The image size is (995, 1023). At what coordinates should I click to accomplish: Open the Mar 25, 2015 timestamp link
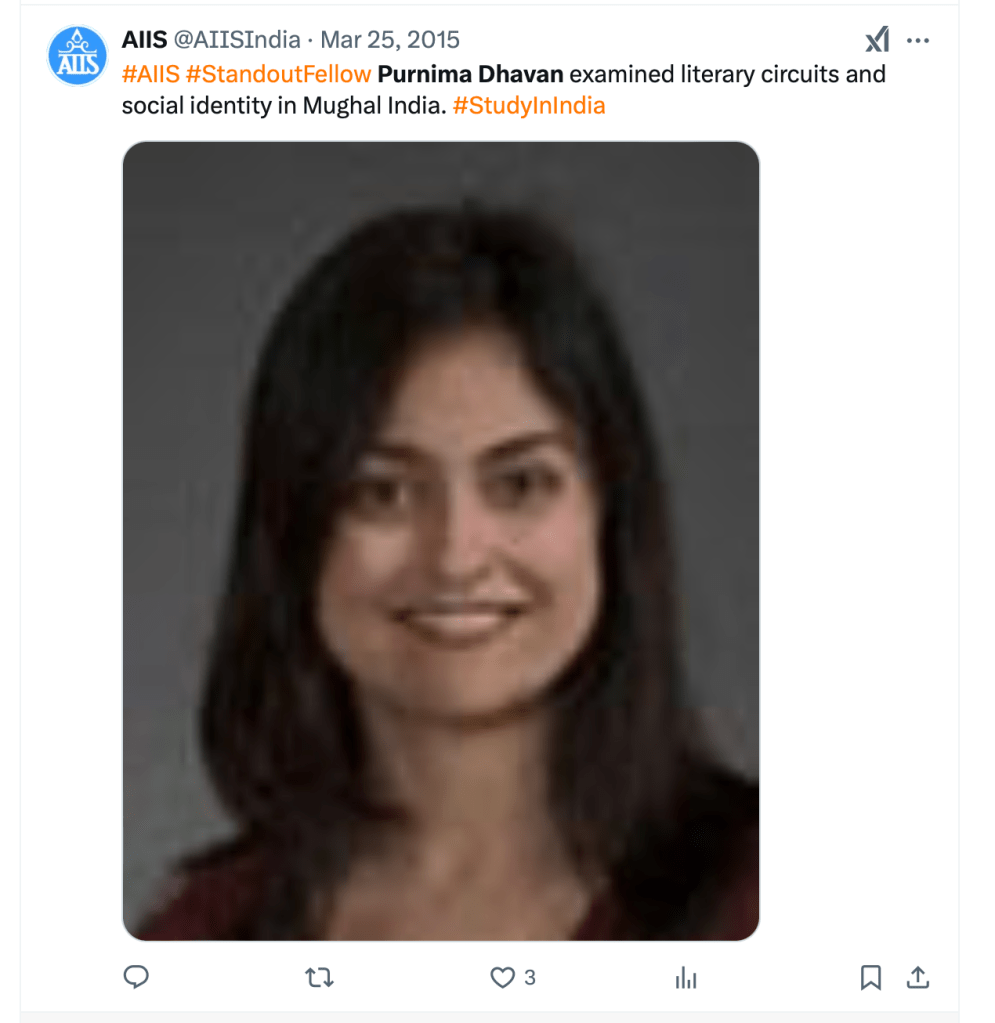coord(390,40)
